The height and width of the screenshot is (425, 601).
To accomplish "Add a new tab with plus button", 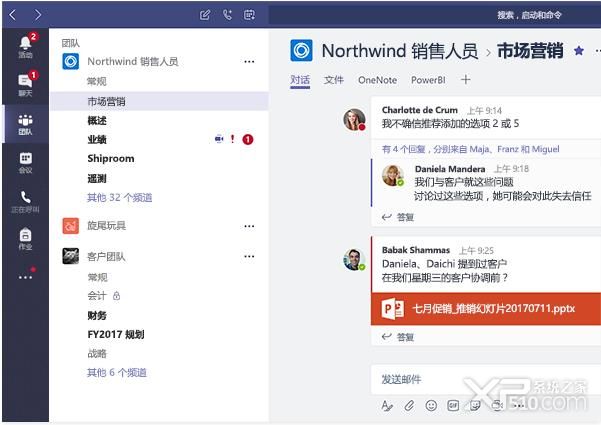I will click(465, 80).
